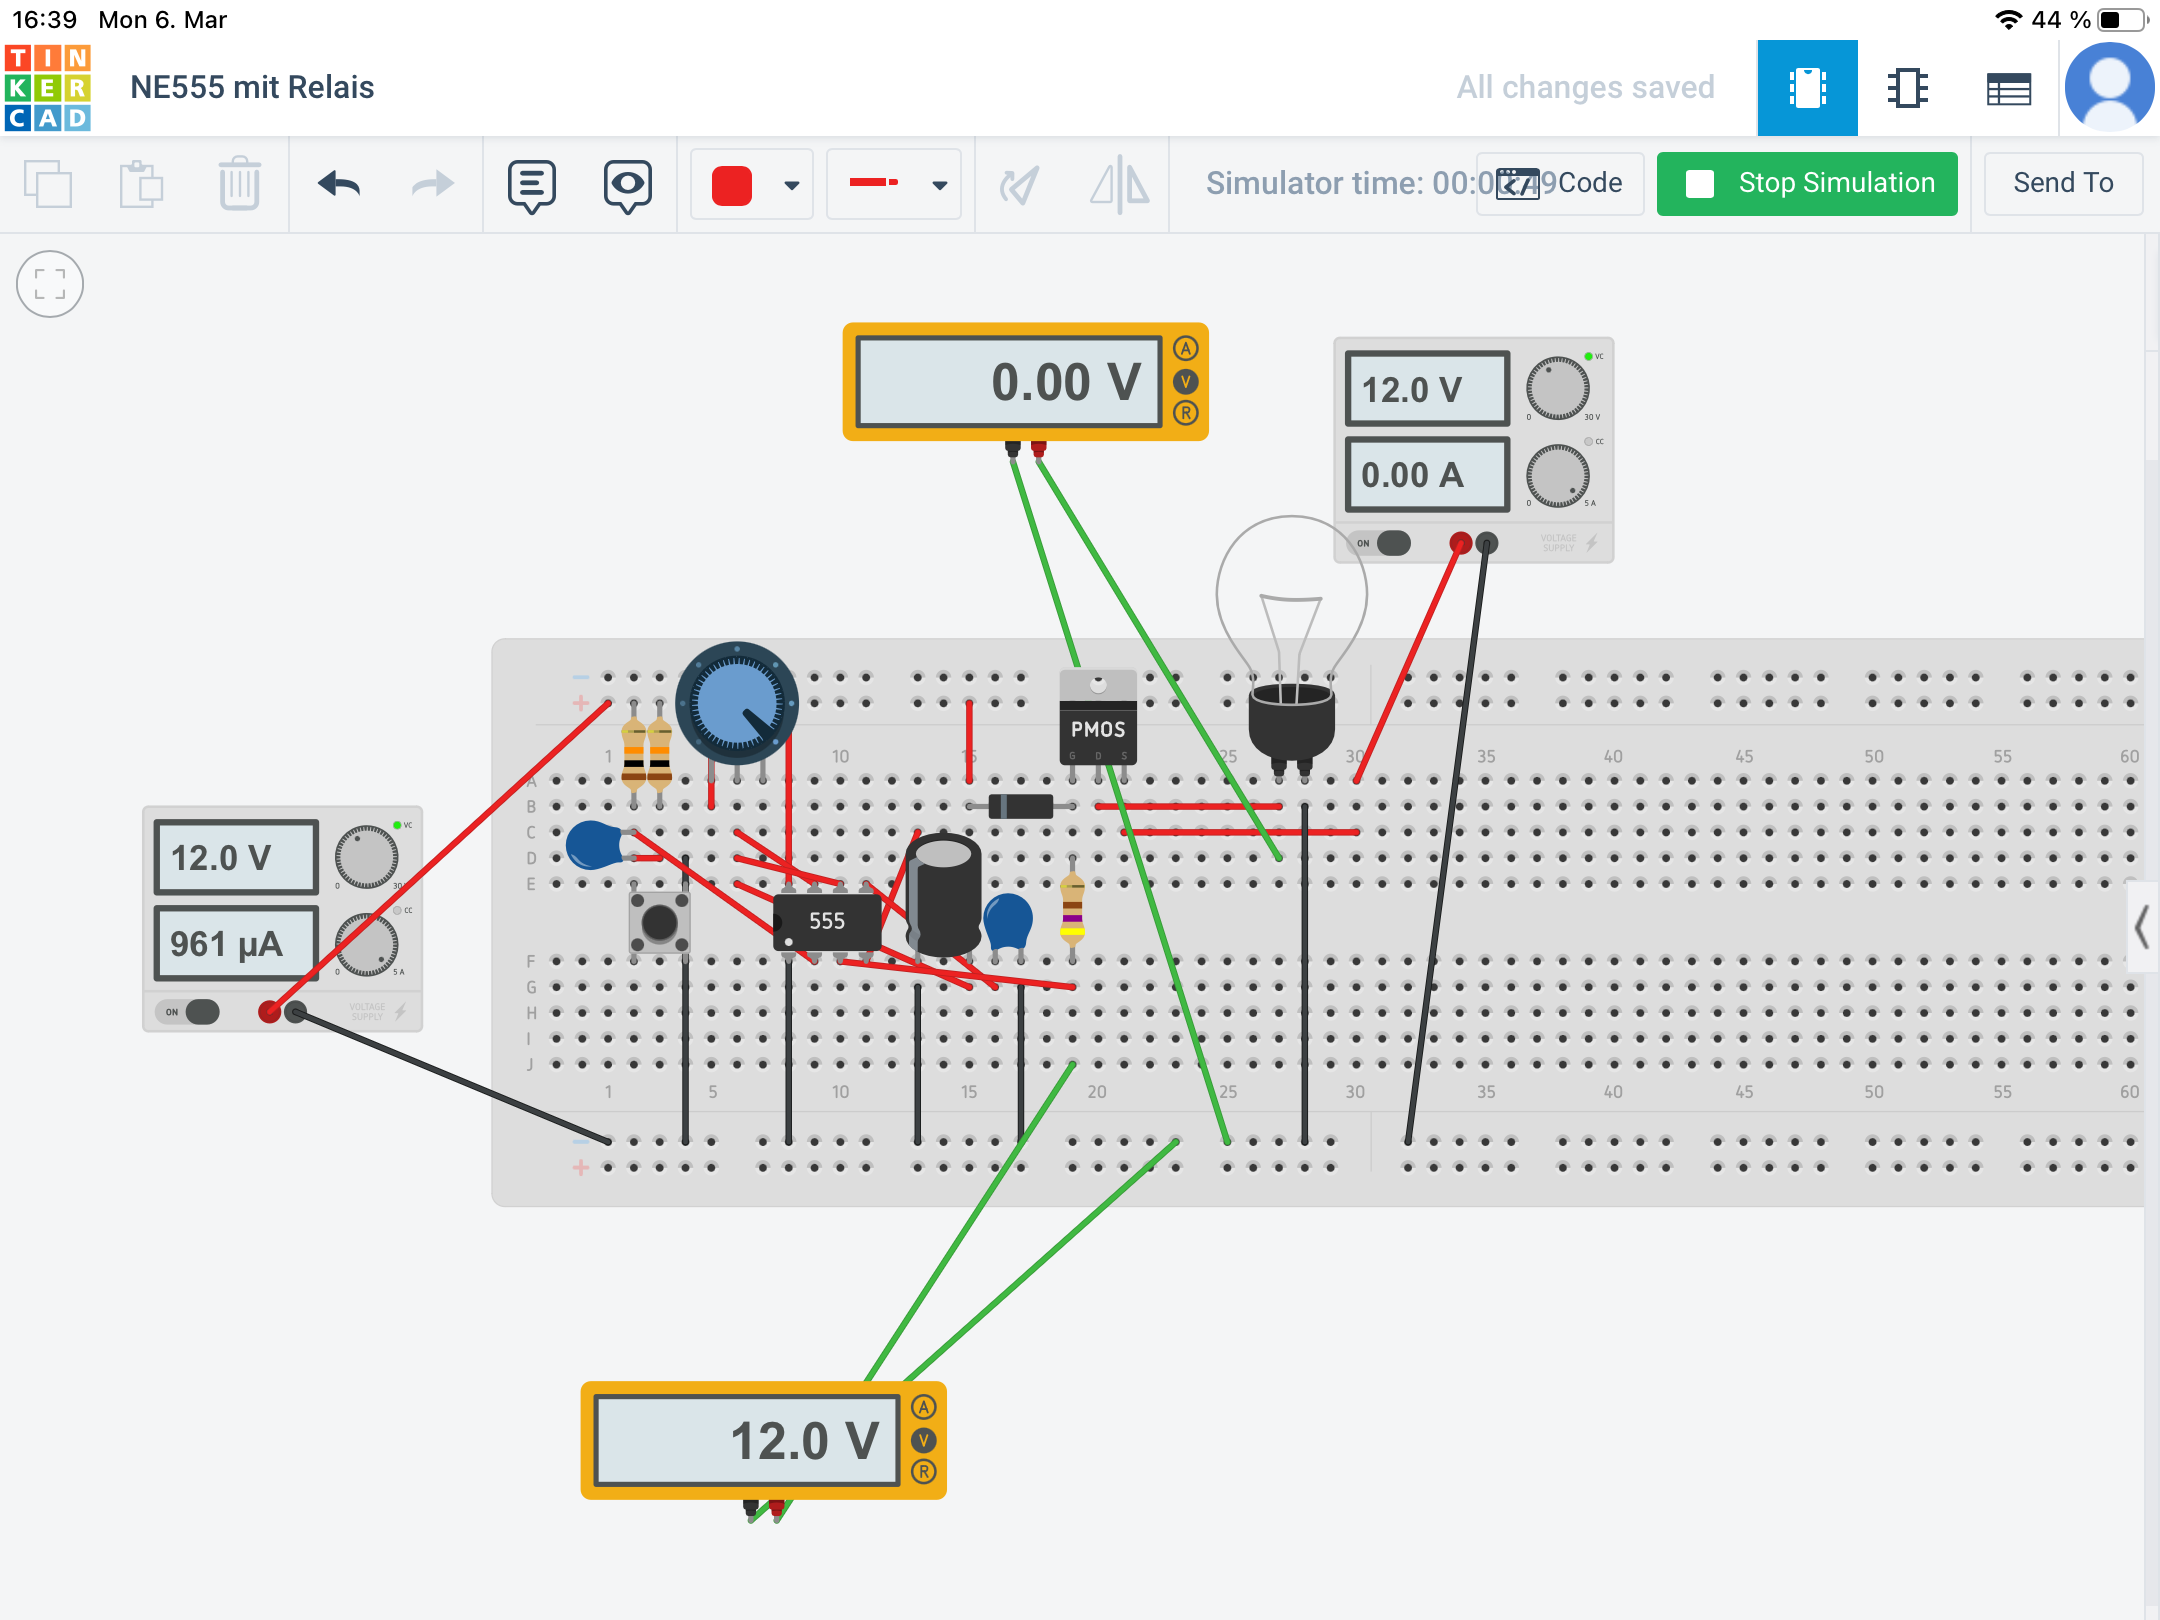Click the bottom multimeter 12.0 V display
This screenshot has width=2160, height=1620.
pos(748,1441)
